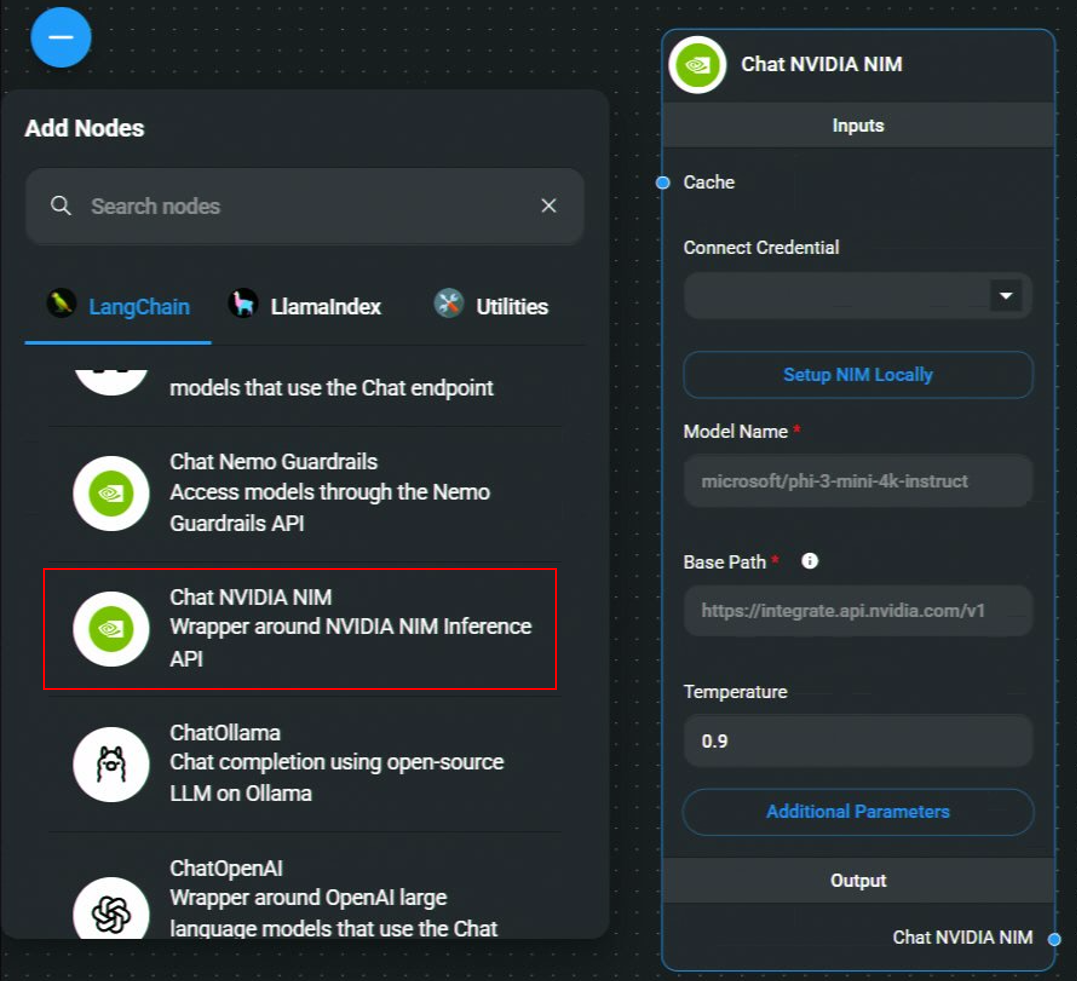Click the Setup NIM Locally button
1077x981 pixels.
857,375
